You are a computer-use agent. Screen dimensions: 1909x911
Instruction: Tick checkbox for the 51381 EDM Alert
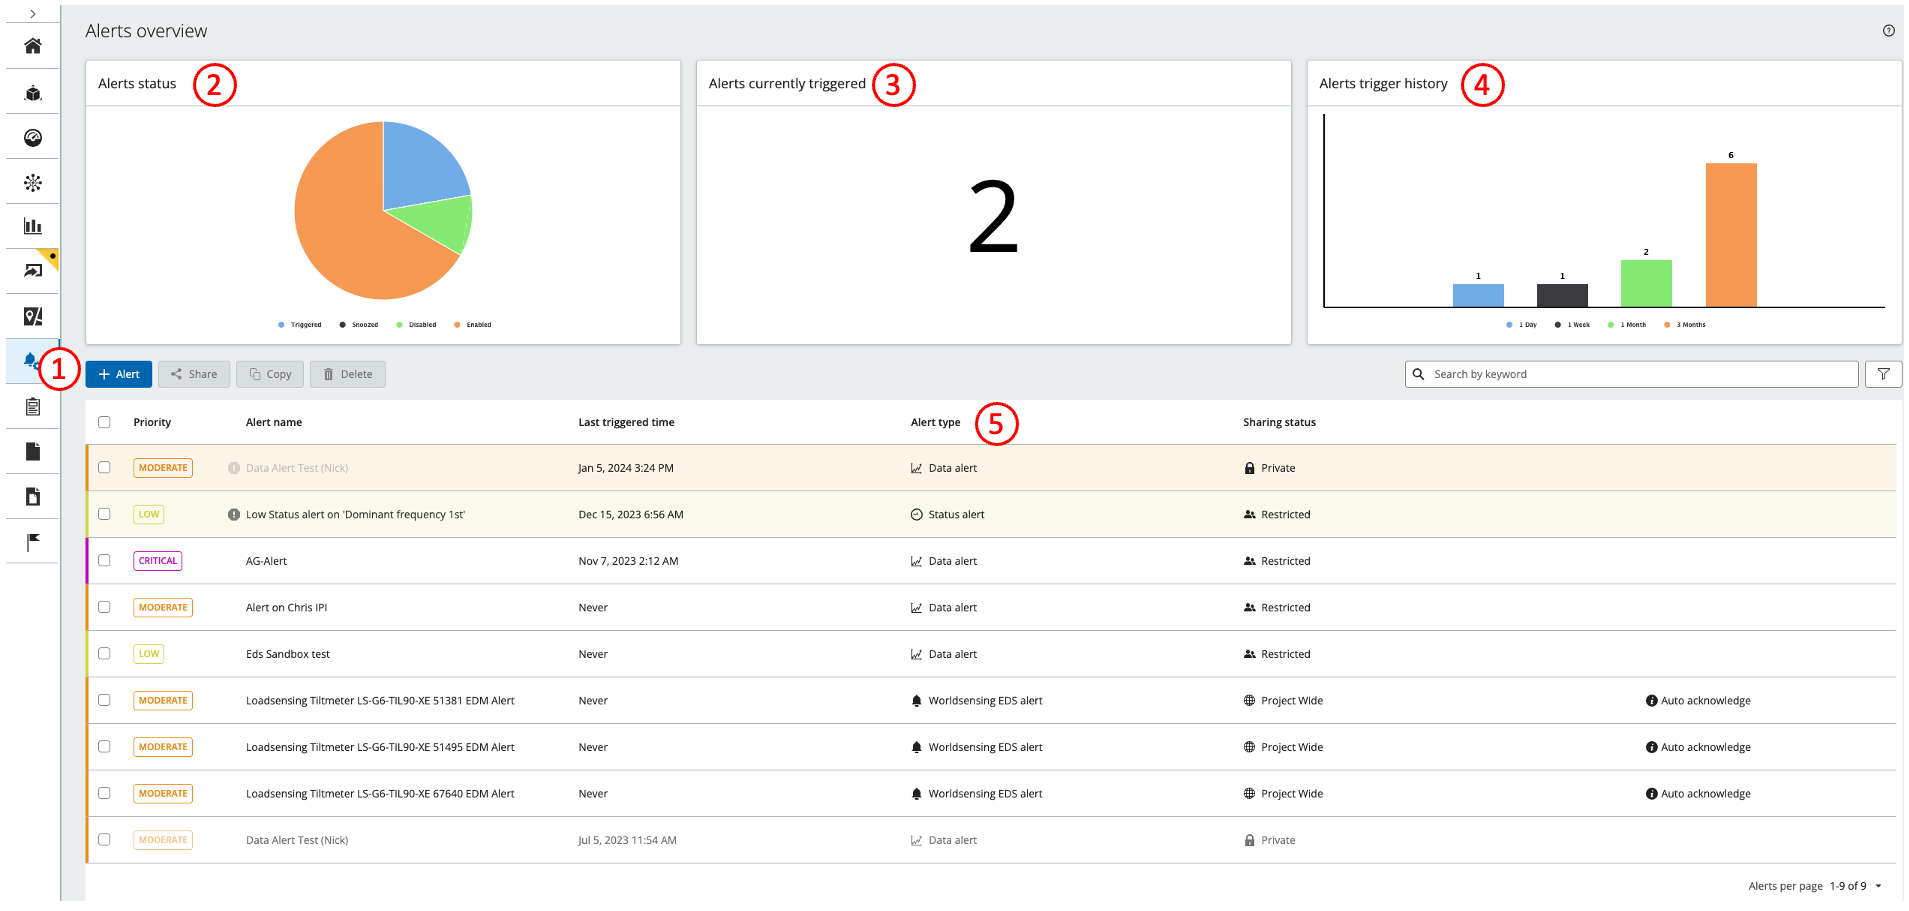(104, 700)
